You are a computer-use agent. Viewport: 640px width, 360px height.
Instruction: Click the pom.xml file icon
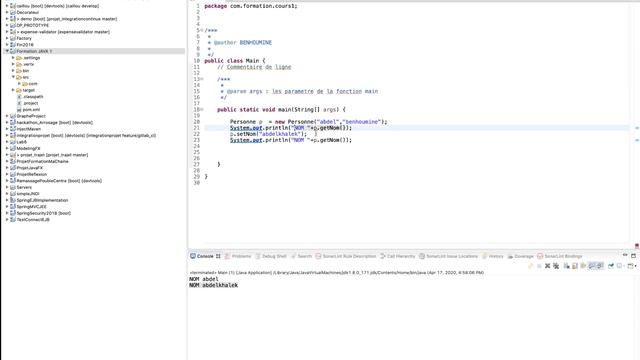pyautogui.click(x=19, y=110)
